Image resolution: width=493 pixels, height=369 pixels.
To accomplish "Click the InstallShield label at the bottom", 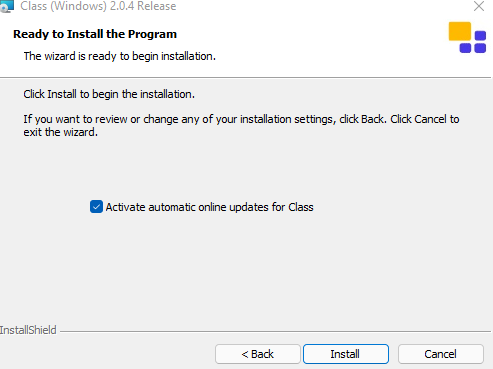I will click(x=28, y=330).
